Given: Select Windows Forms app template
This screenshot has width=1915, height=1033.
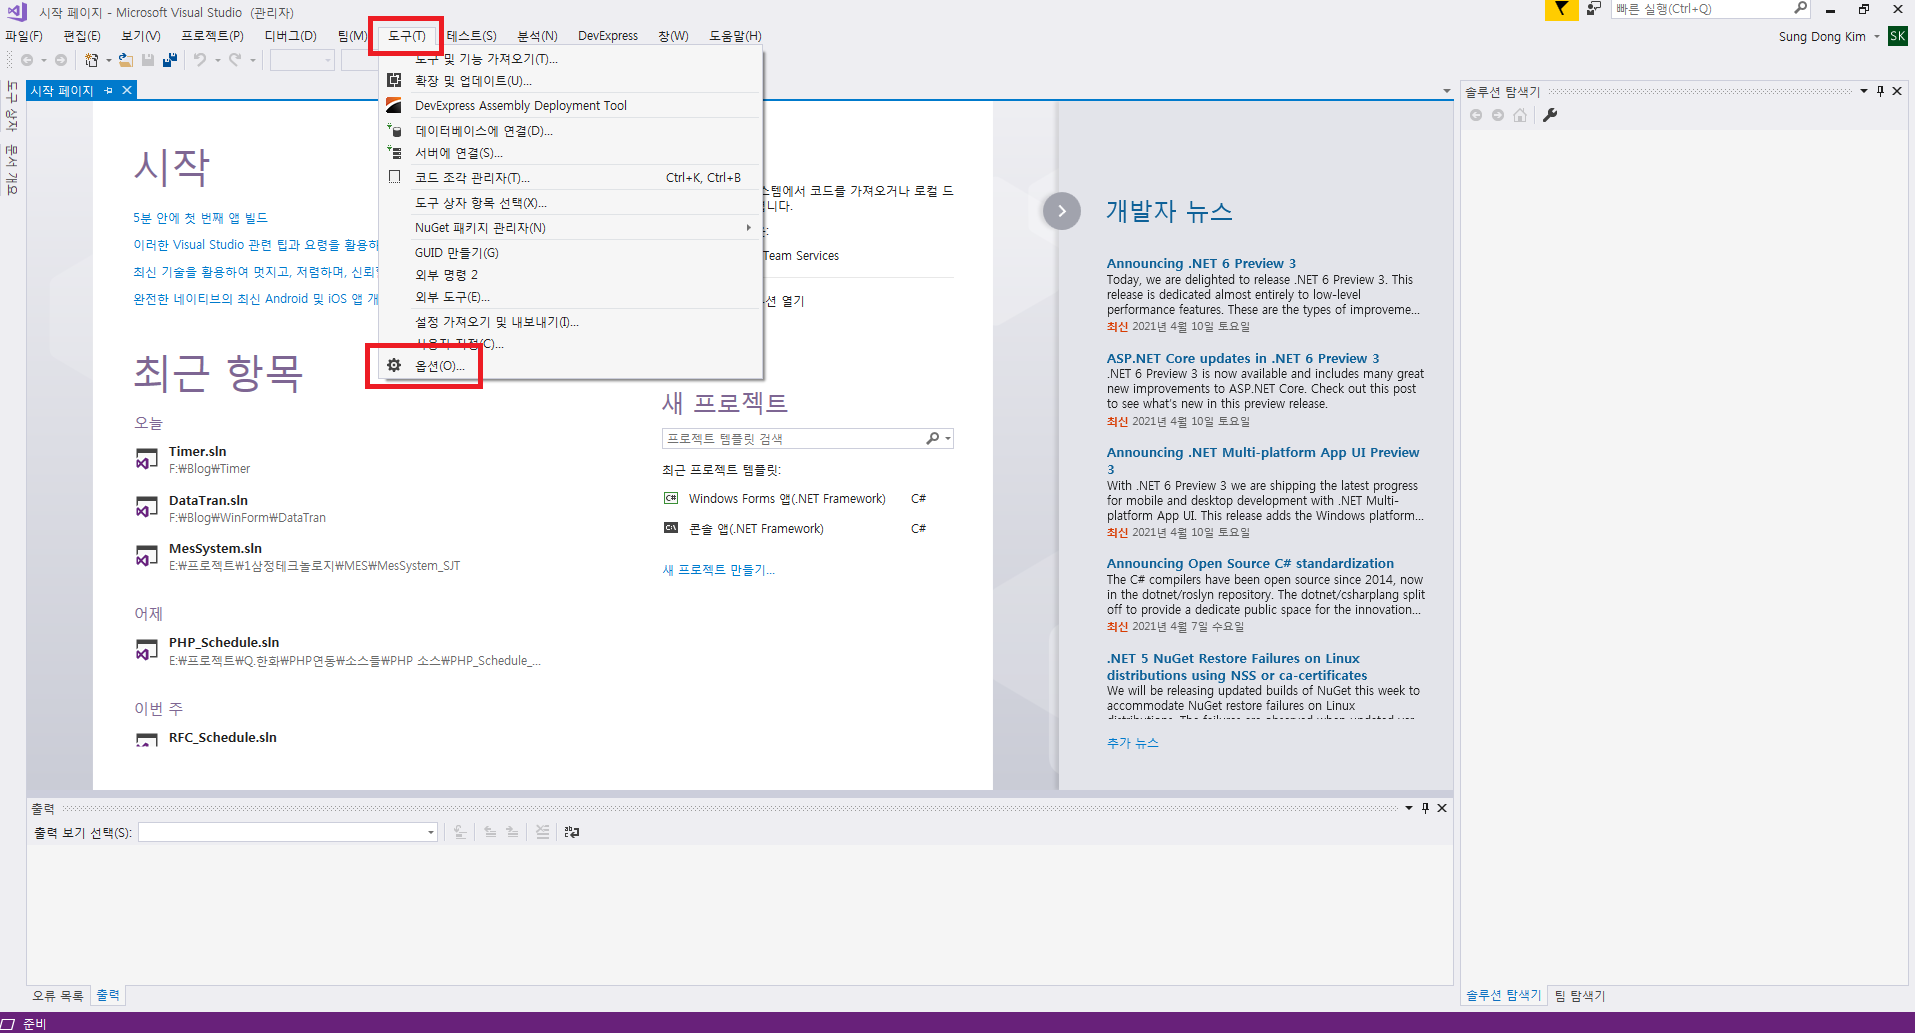Looking at the screenshot, I should point(787,499).
